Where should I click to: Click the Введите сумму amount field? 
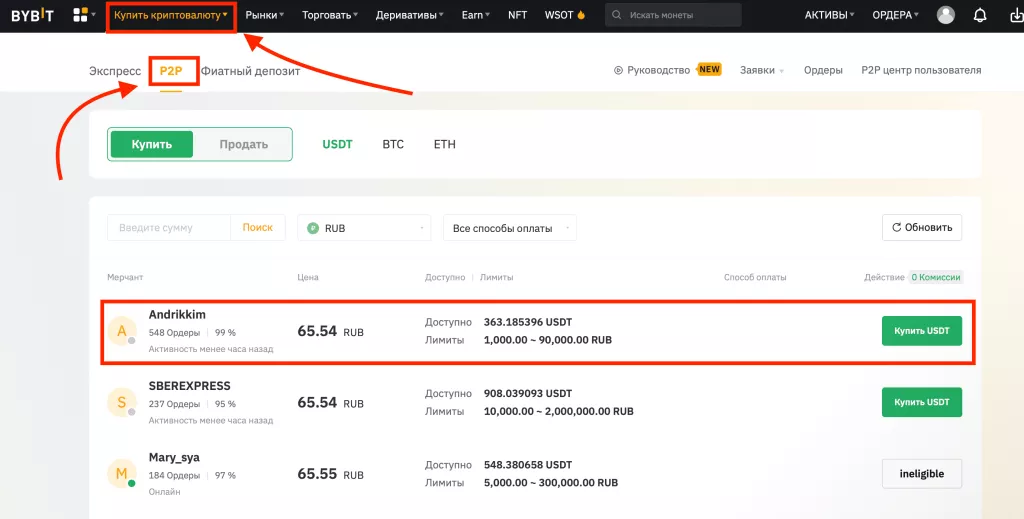point(168,228)
